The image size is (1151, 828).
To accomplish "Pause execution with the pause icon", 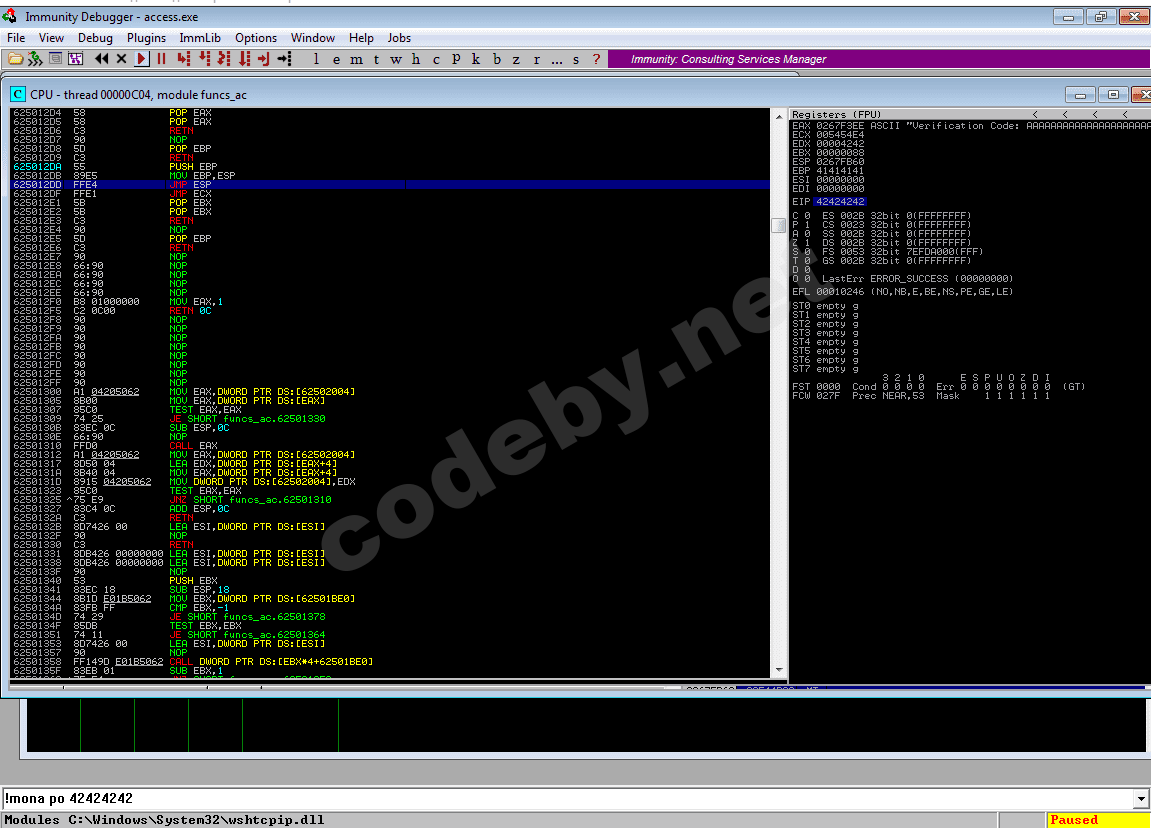I will pos(161,59).
